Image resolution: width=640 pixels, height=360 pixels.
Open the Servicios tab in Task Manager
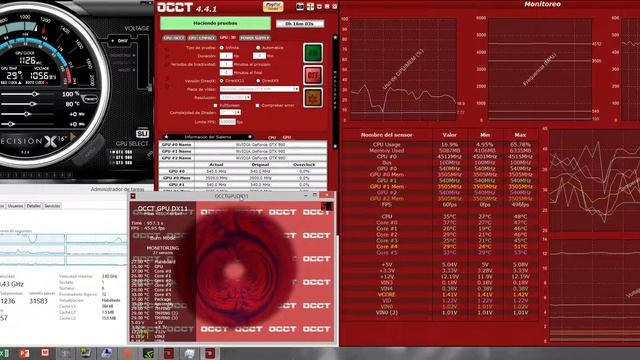click(52, 206)
